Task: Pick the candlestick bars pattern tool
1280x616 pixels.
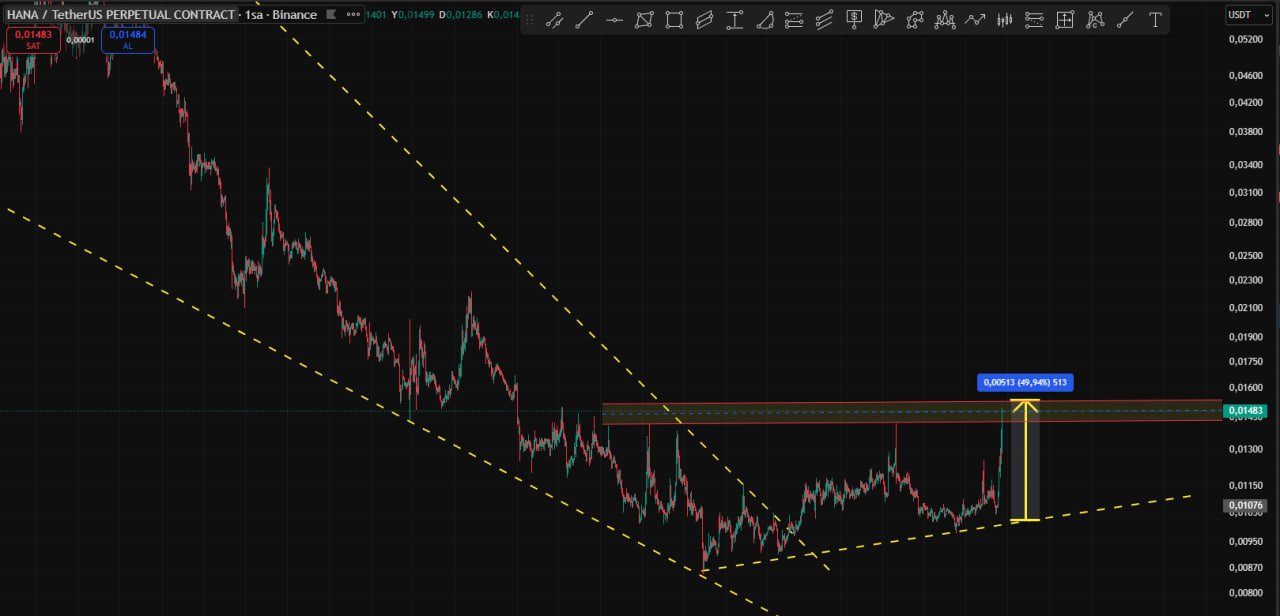Action: pyautogui.click(x=1005, y=20)
